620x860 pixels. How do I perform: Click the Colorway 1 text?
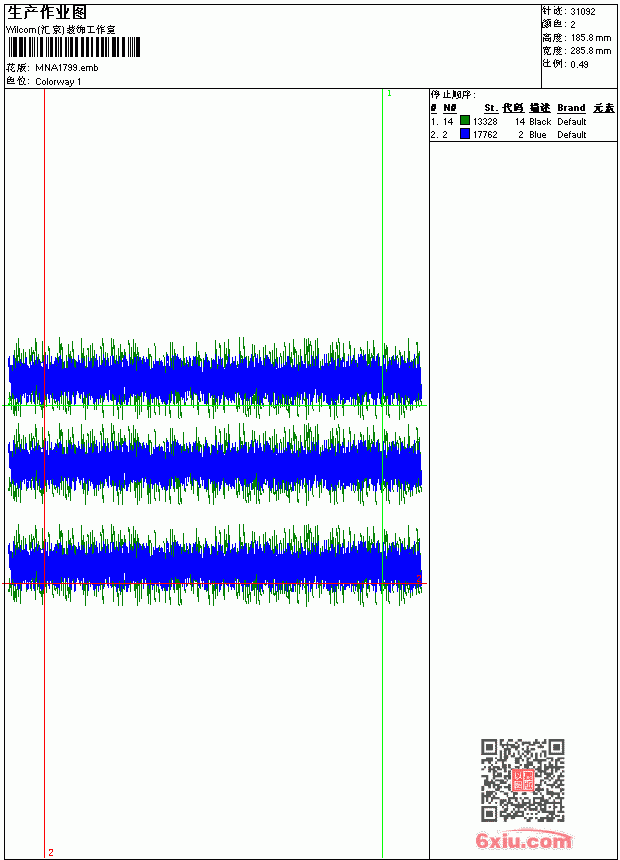coord(58,82)
